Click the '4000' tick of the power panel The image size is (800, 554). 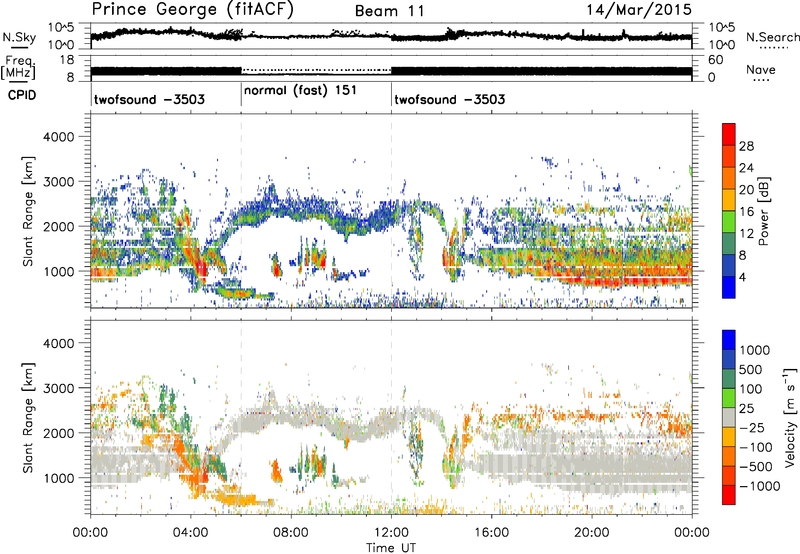pyautogui.click(x=58, y=137)
